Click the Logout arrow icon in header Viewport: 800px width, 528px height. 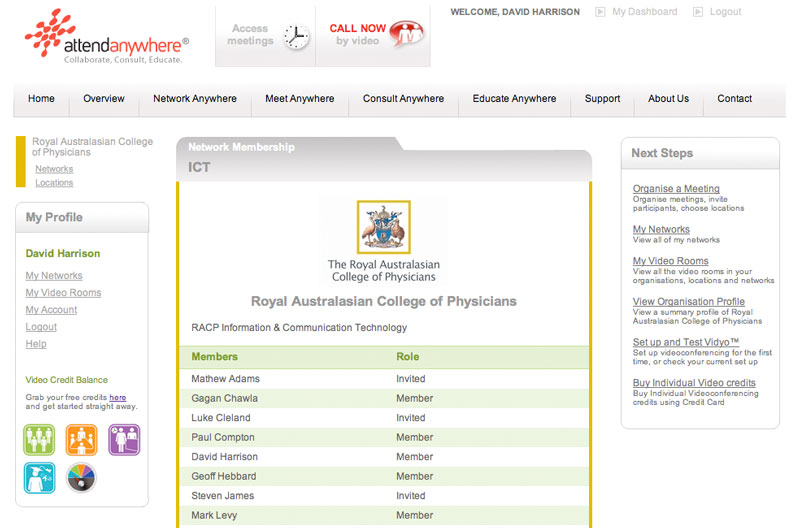[697, 12]
